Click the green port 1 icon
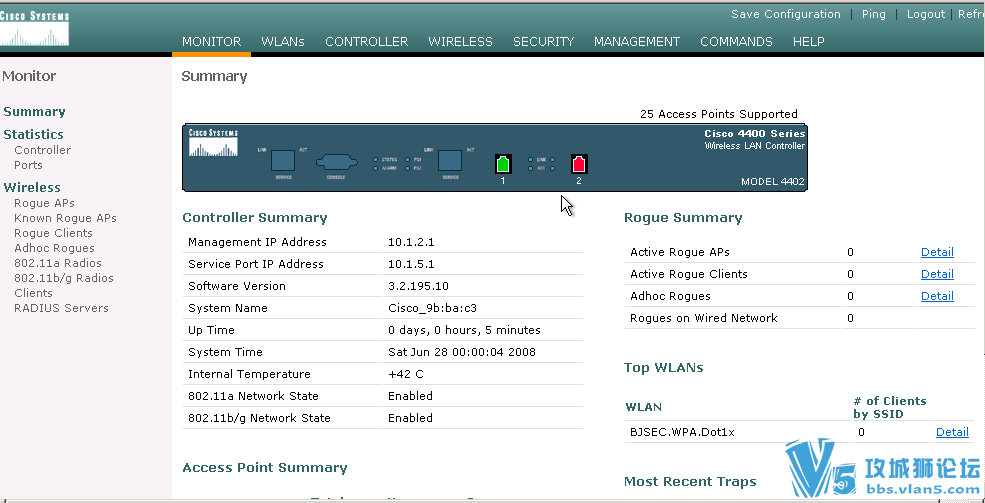985x503 pixels. (503, 164)
